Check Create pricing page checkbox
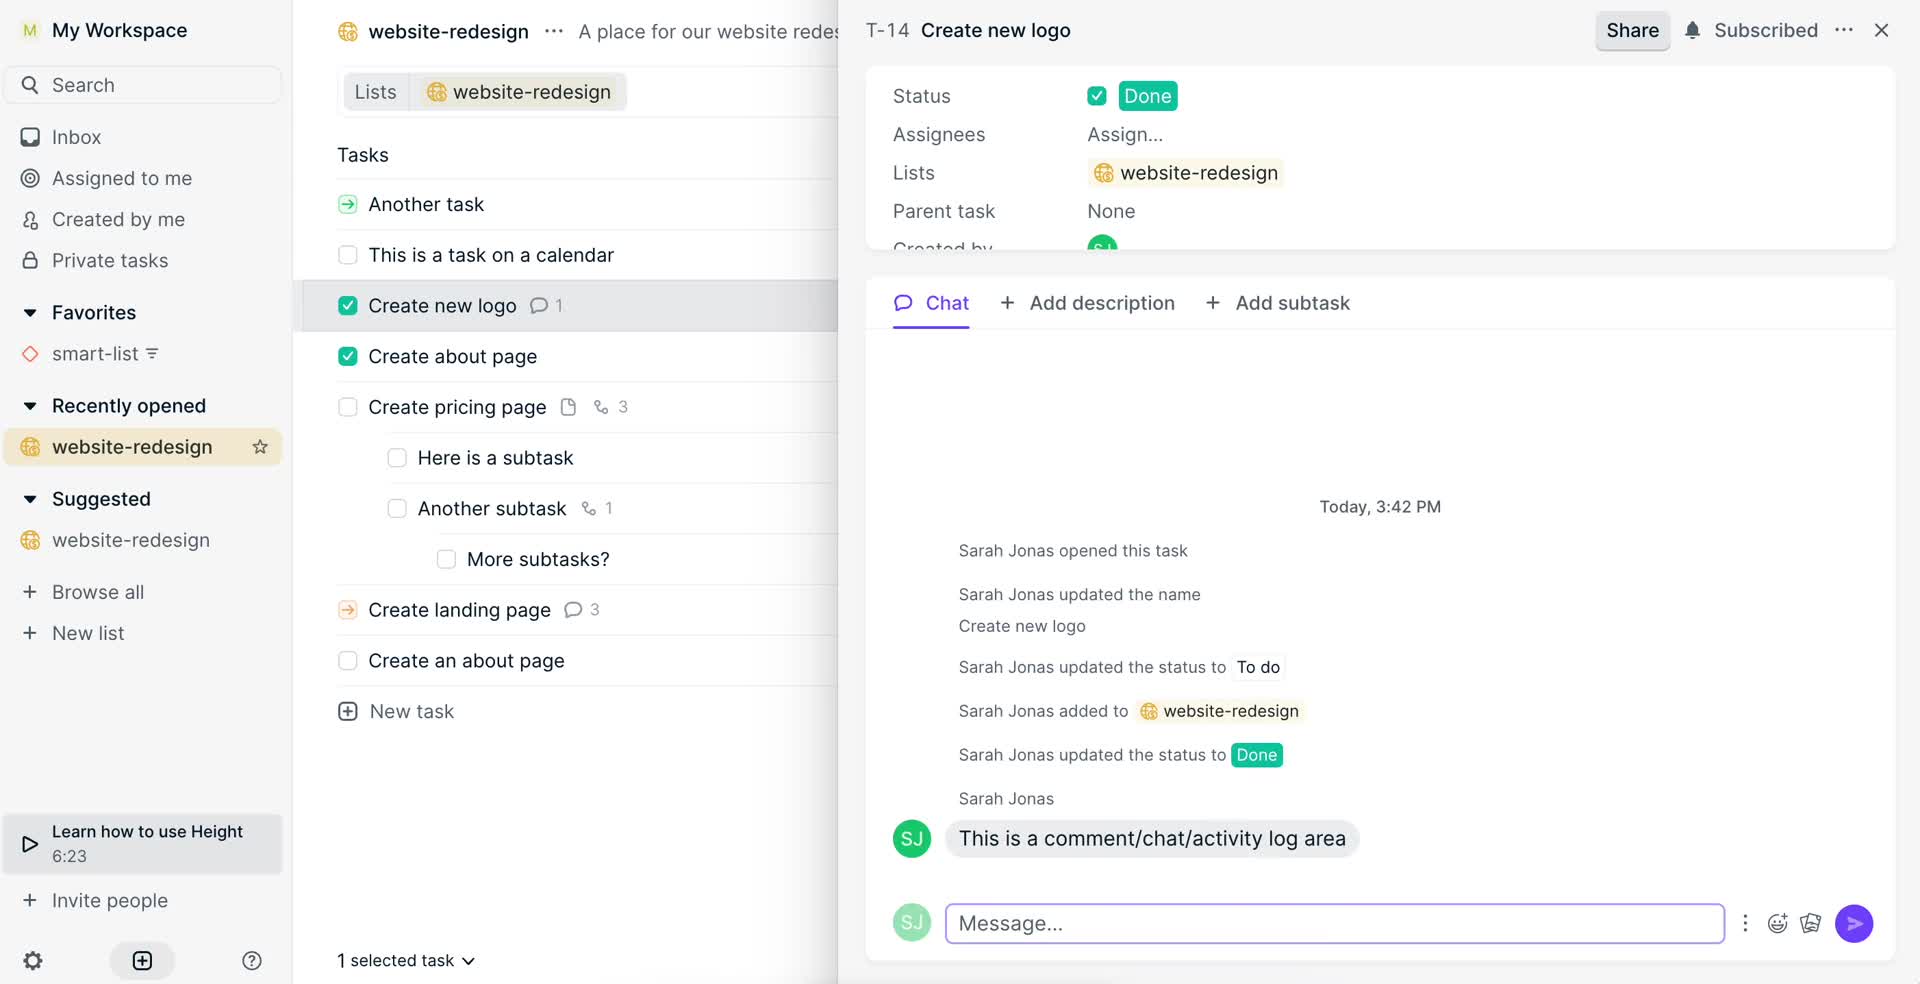 pos(347,407)
